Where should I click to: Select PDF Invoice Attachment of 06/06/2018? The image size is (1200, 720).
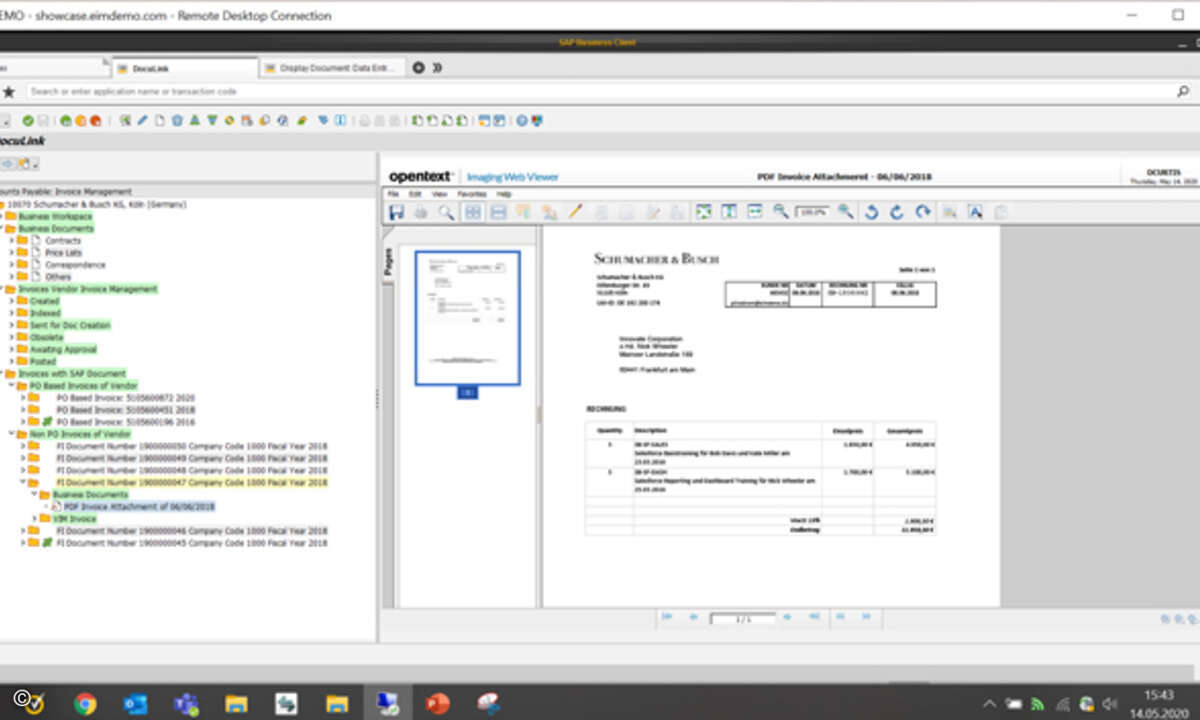(140, 507)
